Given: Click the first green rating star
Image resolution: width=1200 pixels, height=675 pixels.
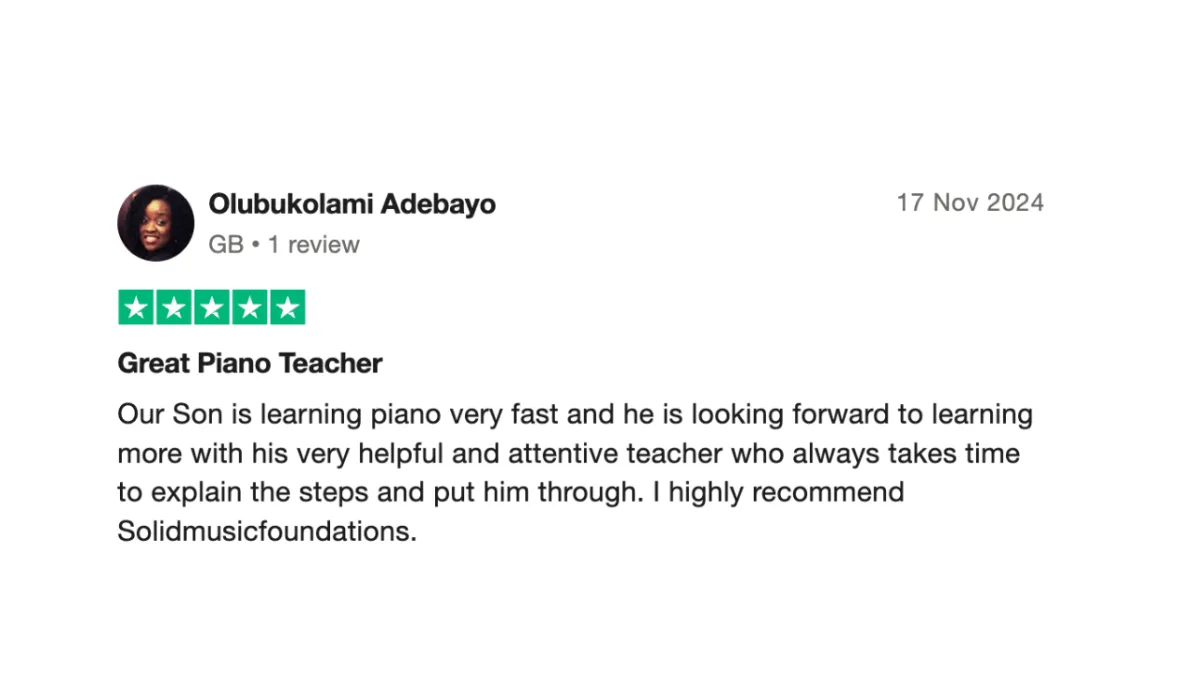Looking at the screenshot, I should 136,308.
